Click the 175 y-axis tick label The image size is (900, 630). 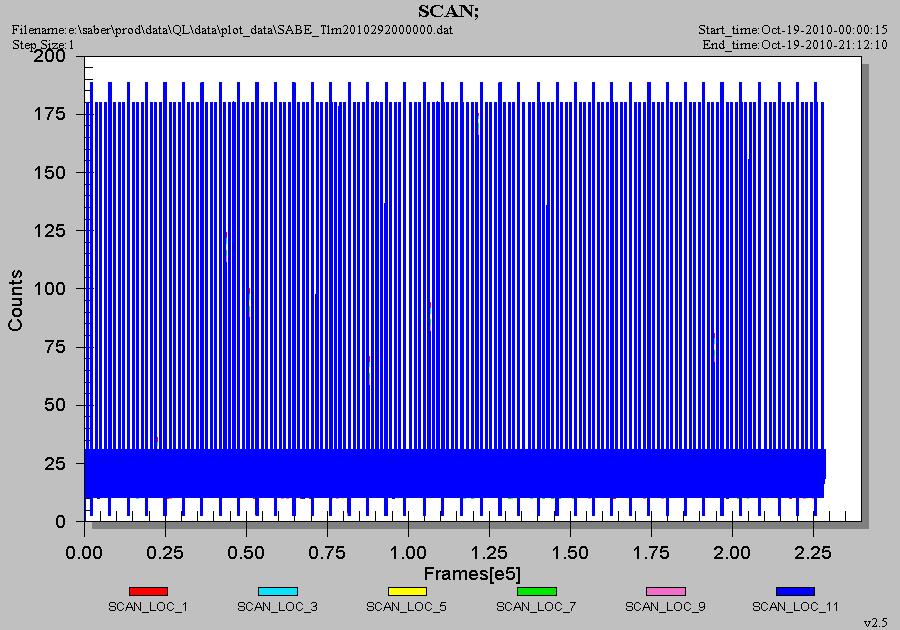(50, 114)
